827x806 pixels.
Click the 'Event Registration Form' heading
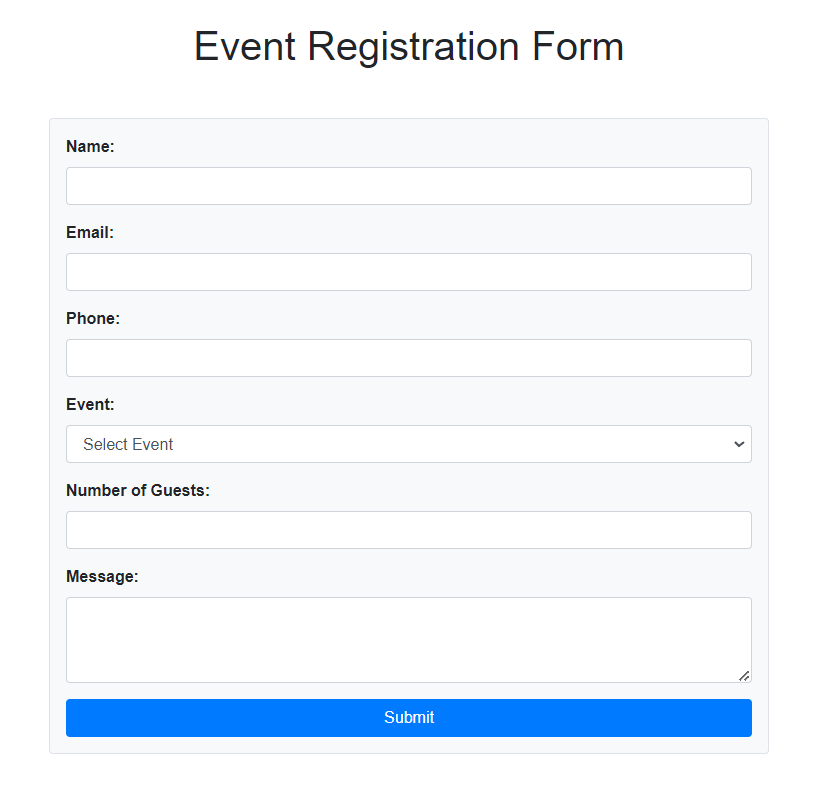(409, 46)
